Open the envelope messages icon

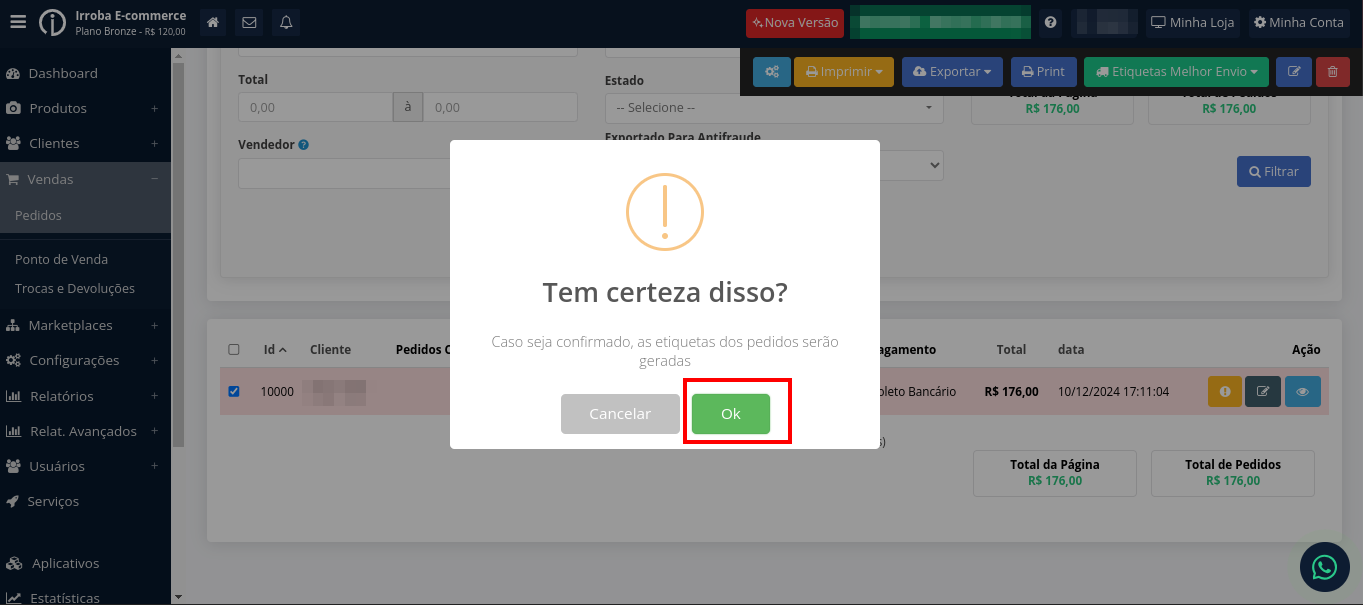(x=249, y=22)
